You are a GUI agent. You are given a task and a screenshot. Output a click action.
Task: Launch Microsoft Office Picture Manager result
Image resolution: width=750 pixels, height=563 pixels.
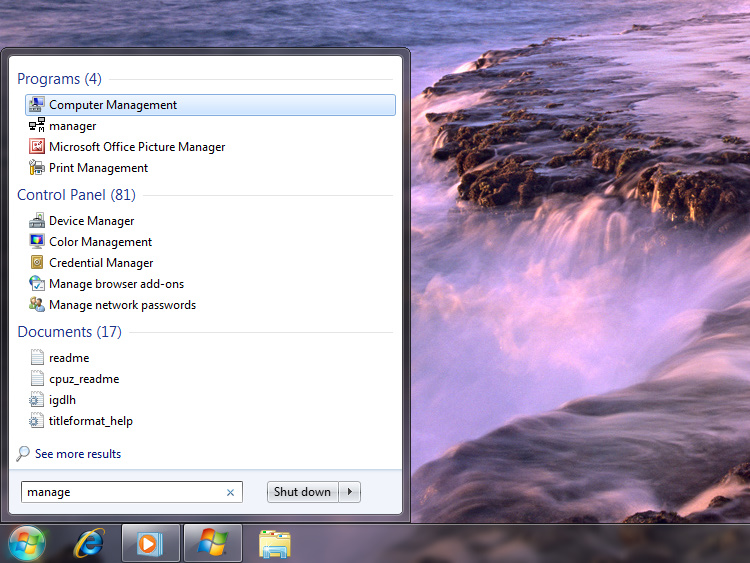tap(137, 147)
